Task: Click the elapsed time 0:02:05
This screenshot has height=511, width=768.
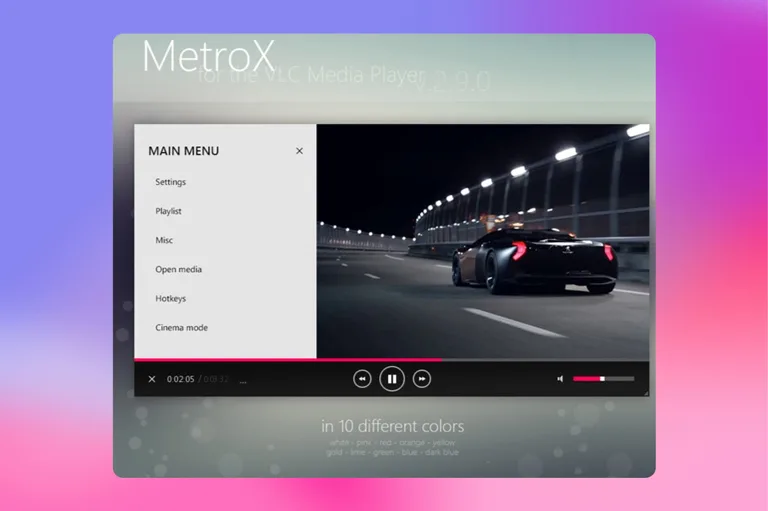Action: point(180,379)
